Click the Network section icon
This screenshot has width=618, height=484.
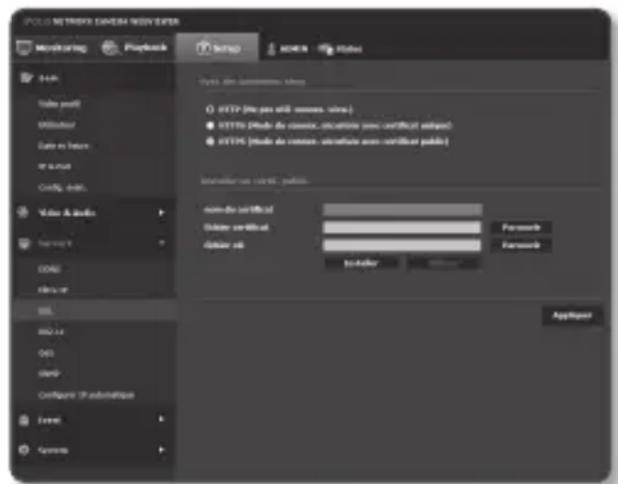(x=24, y=244)
